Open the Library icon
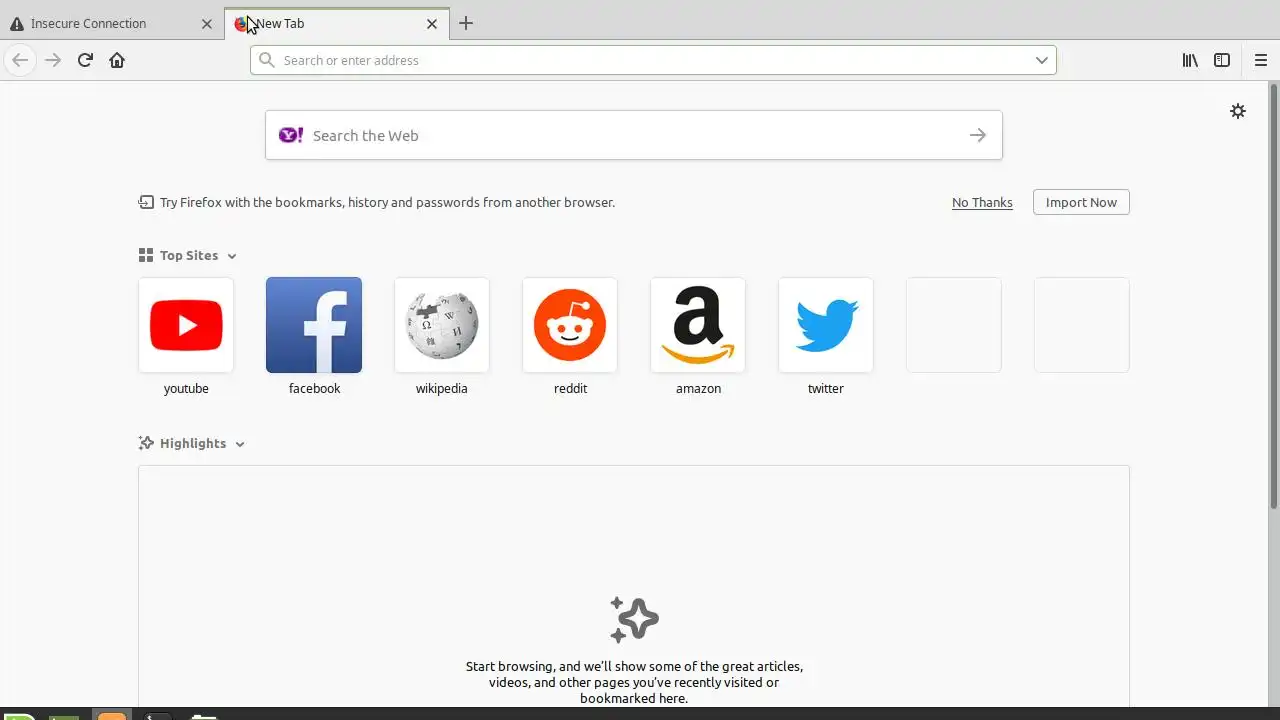The image size is (1280, 720). pyautogui.click(x=1190, y=60)
